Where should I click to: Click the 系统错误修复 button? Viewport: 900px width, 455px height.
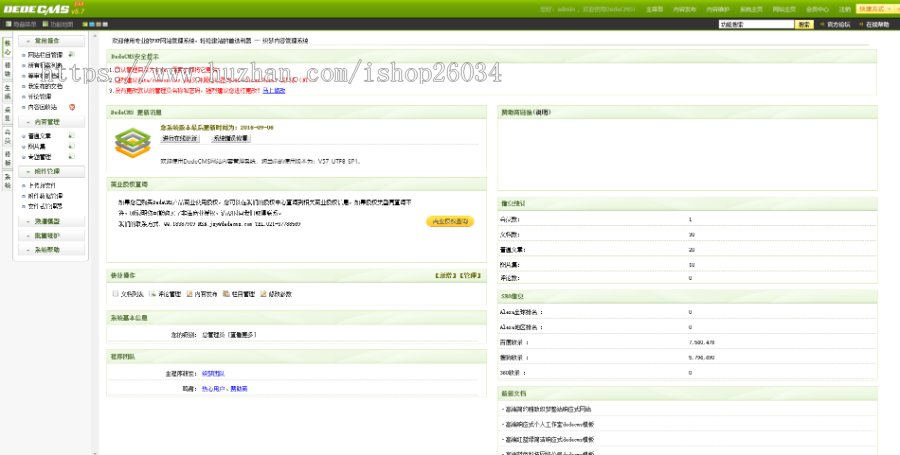tap(231, 138)
